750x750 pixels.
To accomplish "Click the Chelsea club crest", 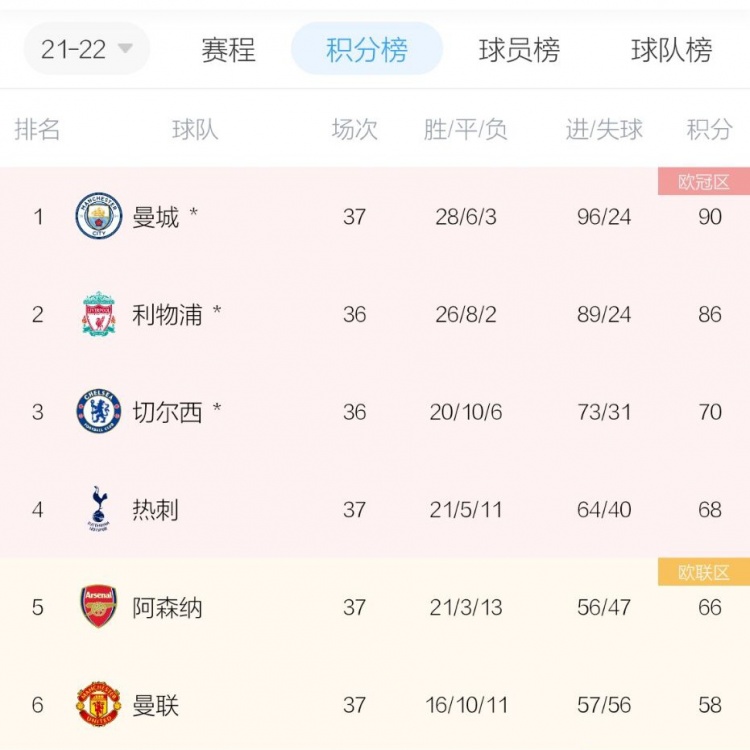I will pos(99,411).
